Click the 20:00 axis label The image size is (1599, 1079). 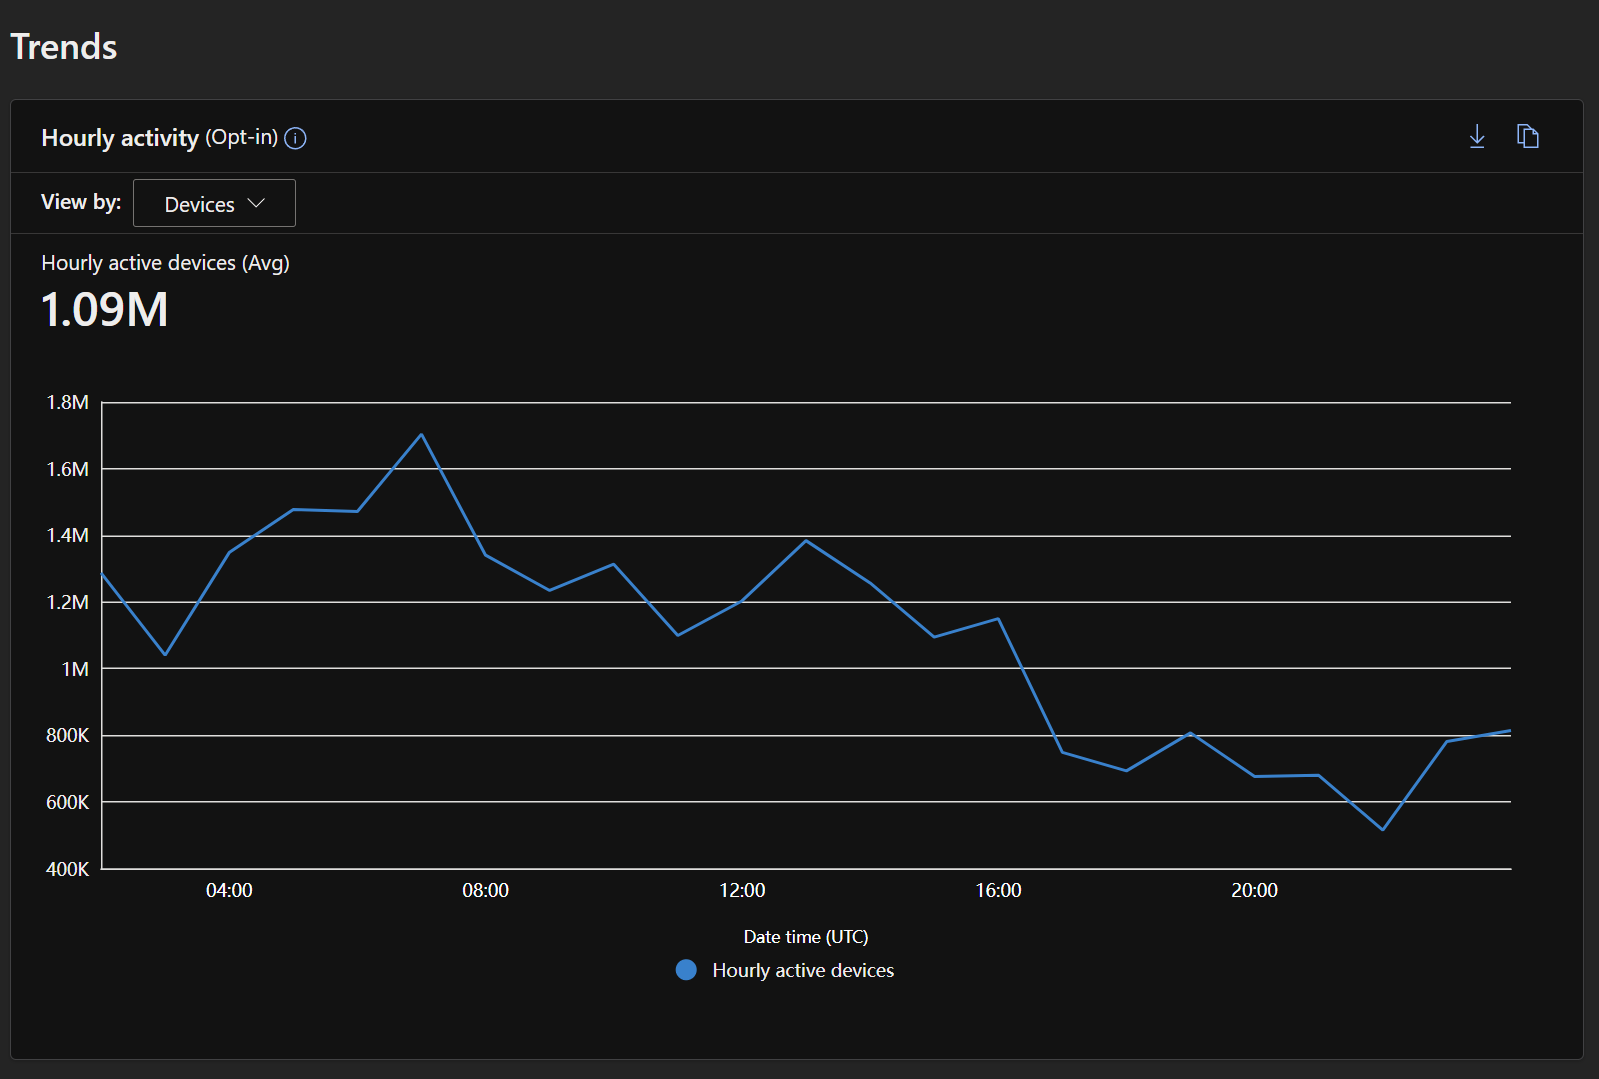click(1254, 890)
